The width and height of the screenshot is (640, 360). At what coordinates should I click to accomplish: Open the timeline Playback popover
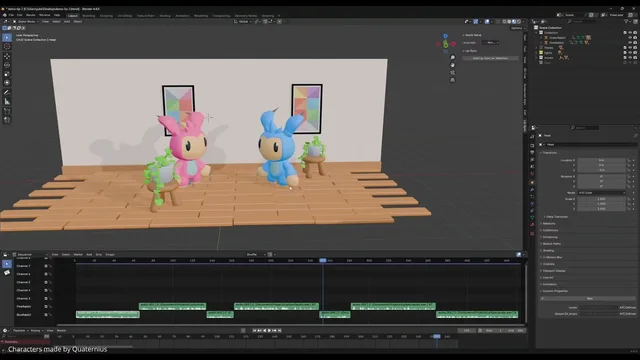pyautogui.click(x=20, y=331)
